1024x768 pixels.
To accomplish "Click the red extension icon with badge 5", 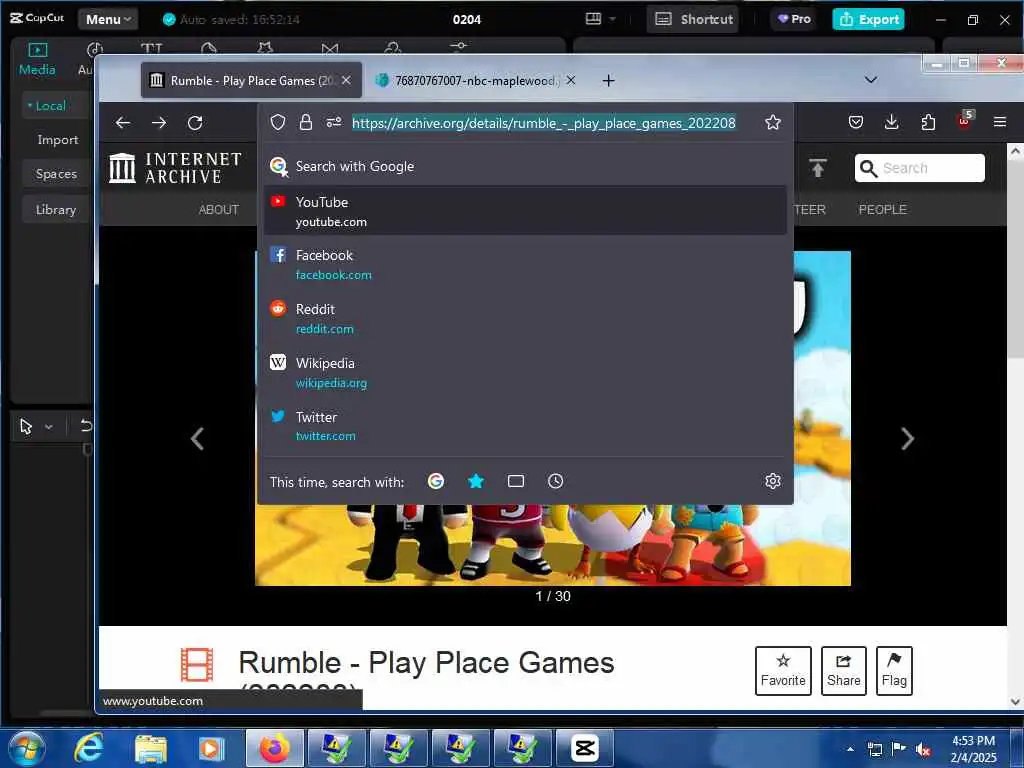I will pos(965,121).
